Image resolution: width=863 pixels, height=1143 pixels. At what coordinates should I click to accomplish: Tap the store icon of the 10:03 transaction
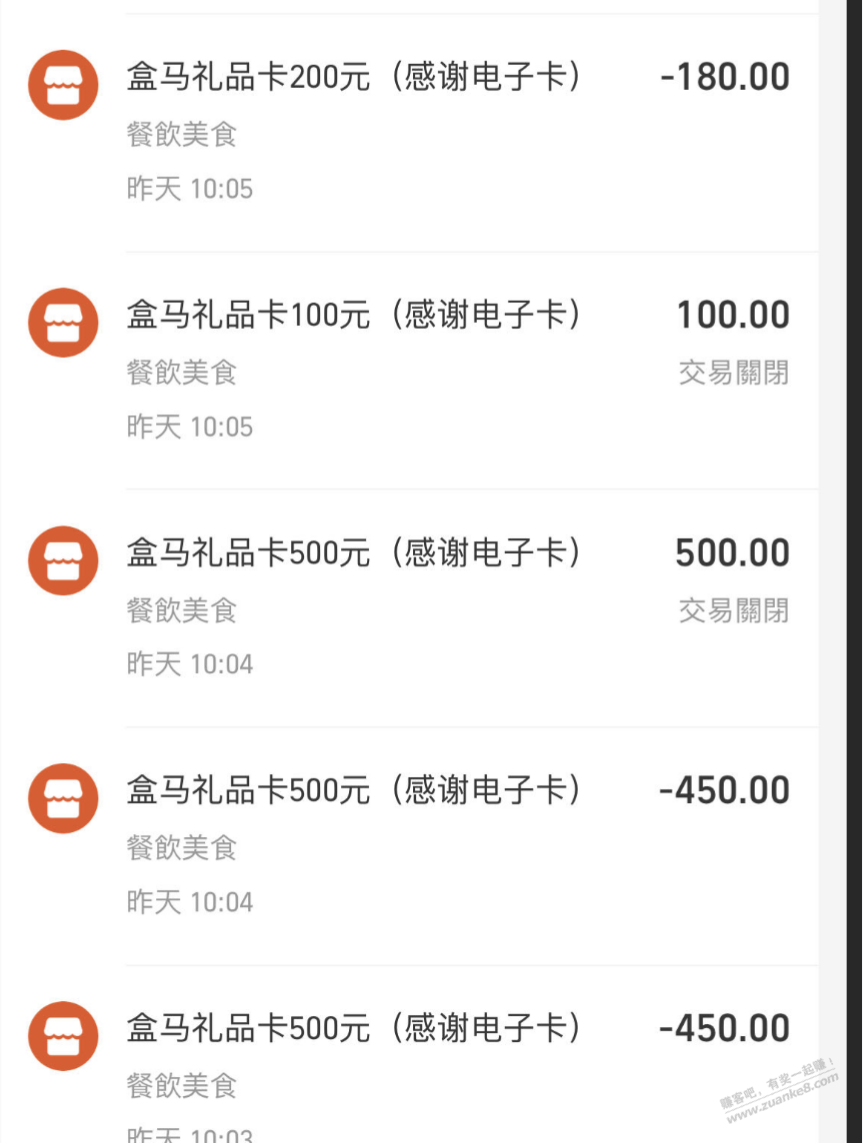tap(63, 1036)
